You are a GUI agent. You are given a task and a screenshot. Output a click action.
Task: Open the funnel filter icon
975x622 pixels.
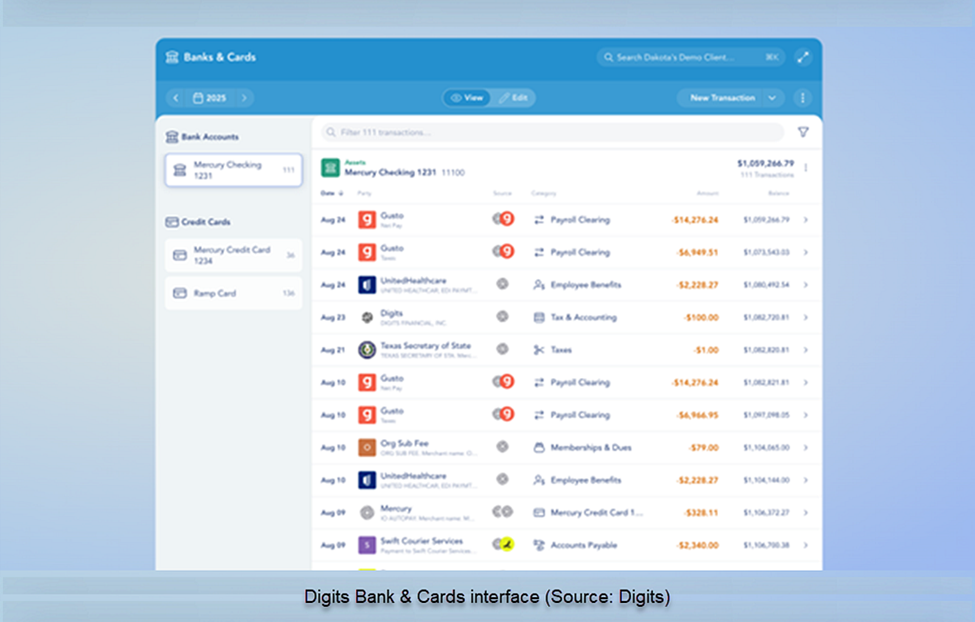[x=803, y=132]
